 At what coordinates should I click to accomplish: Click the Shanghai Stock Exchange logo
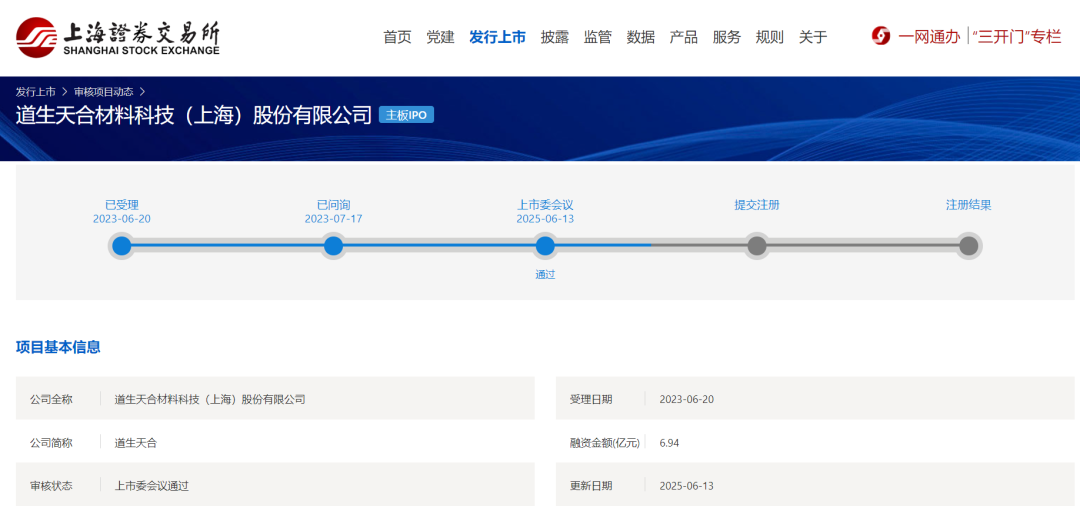(x=117, y=37)
